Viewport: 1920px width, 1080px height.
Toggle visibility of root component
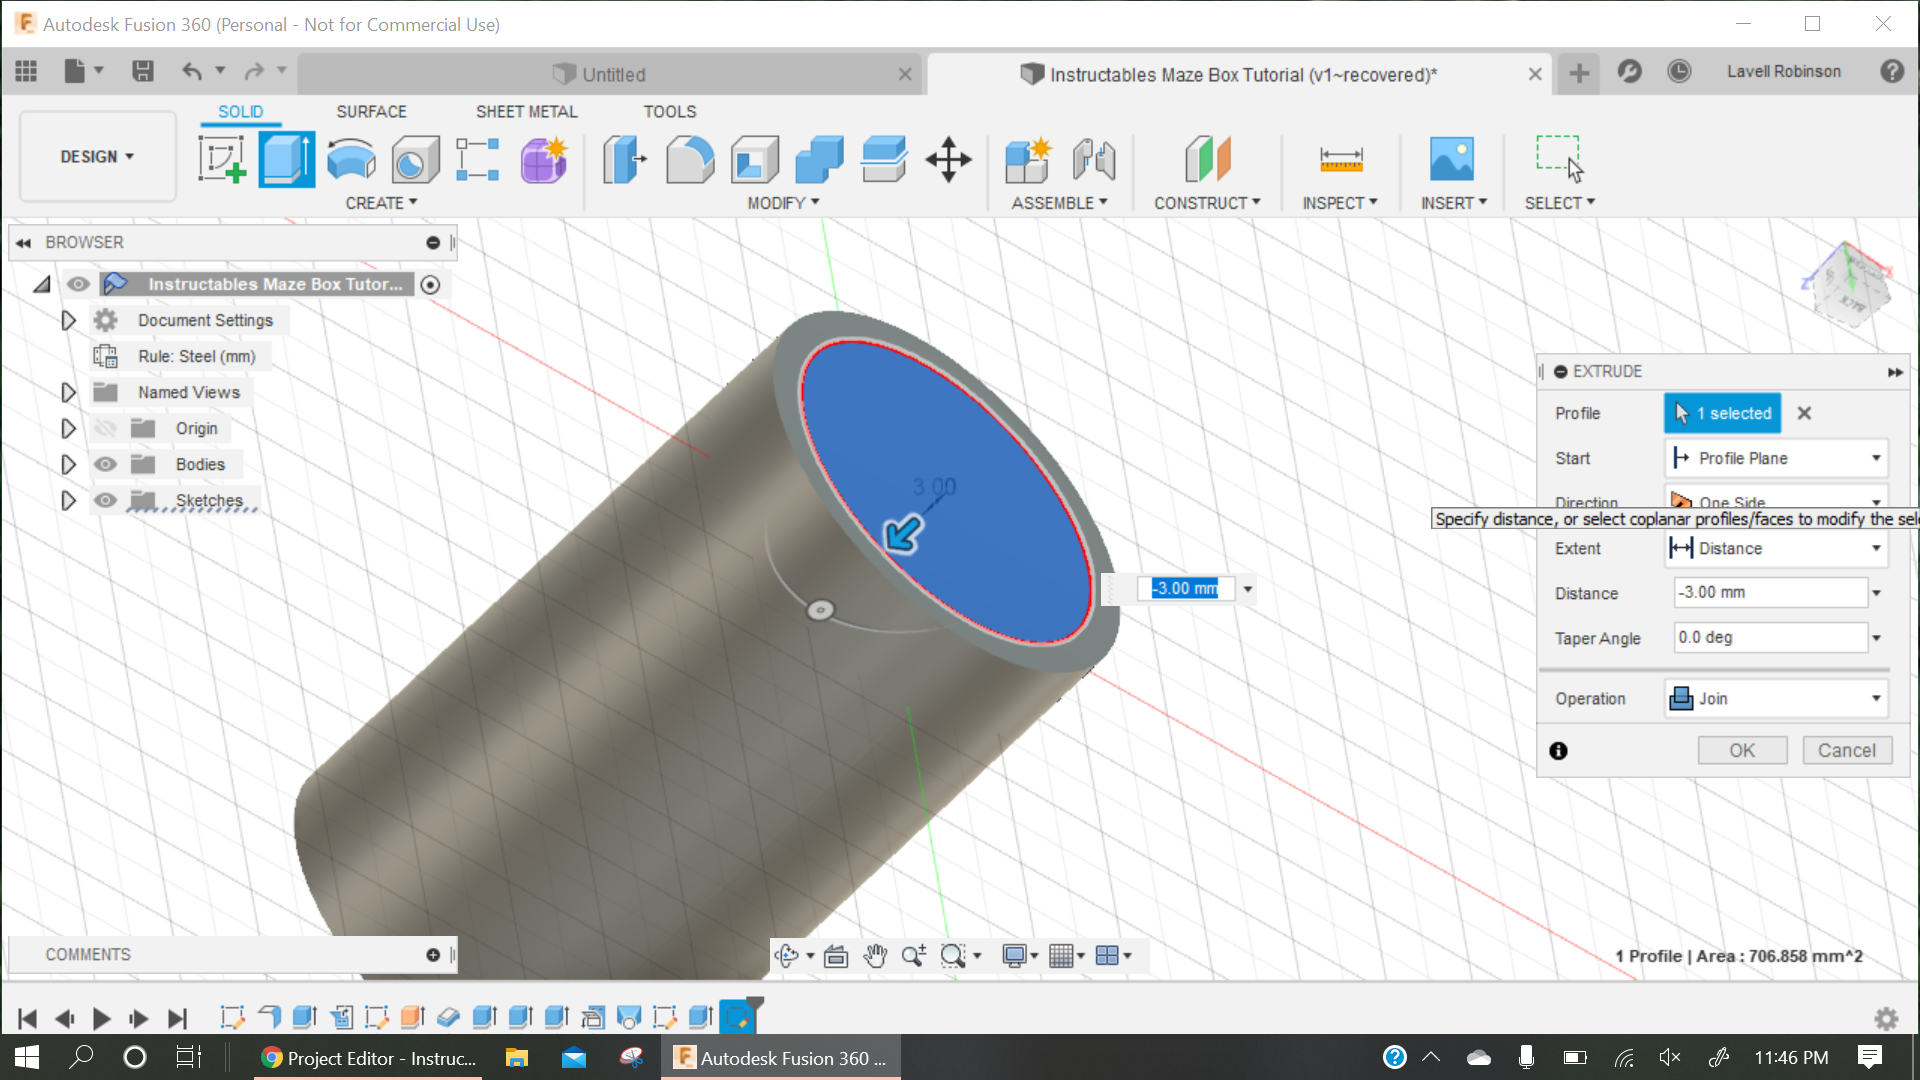(78, 284)
